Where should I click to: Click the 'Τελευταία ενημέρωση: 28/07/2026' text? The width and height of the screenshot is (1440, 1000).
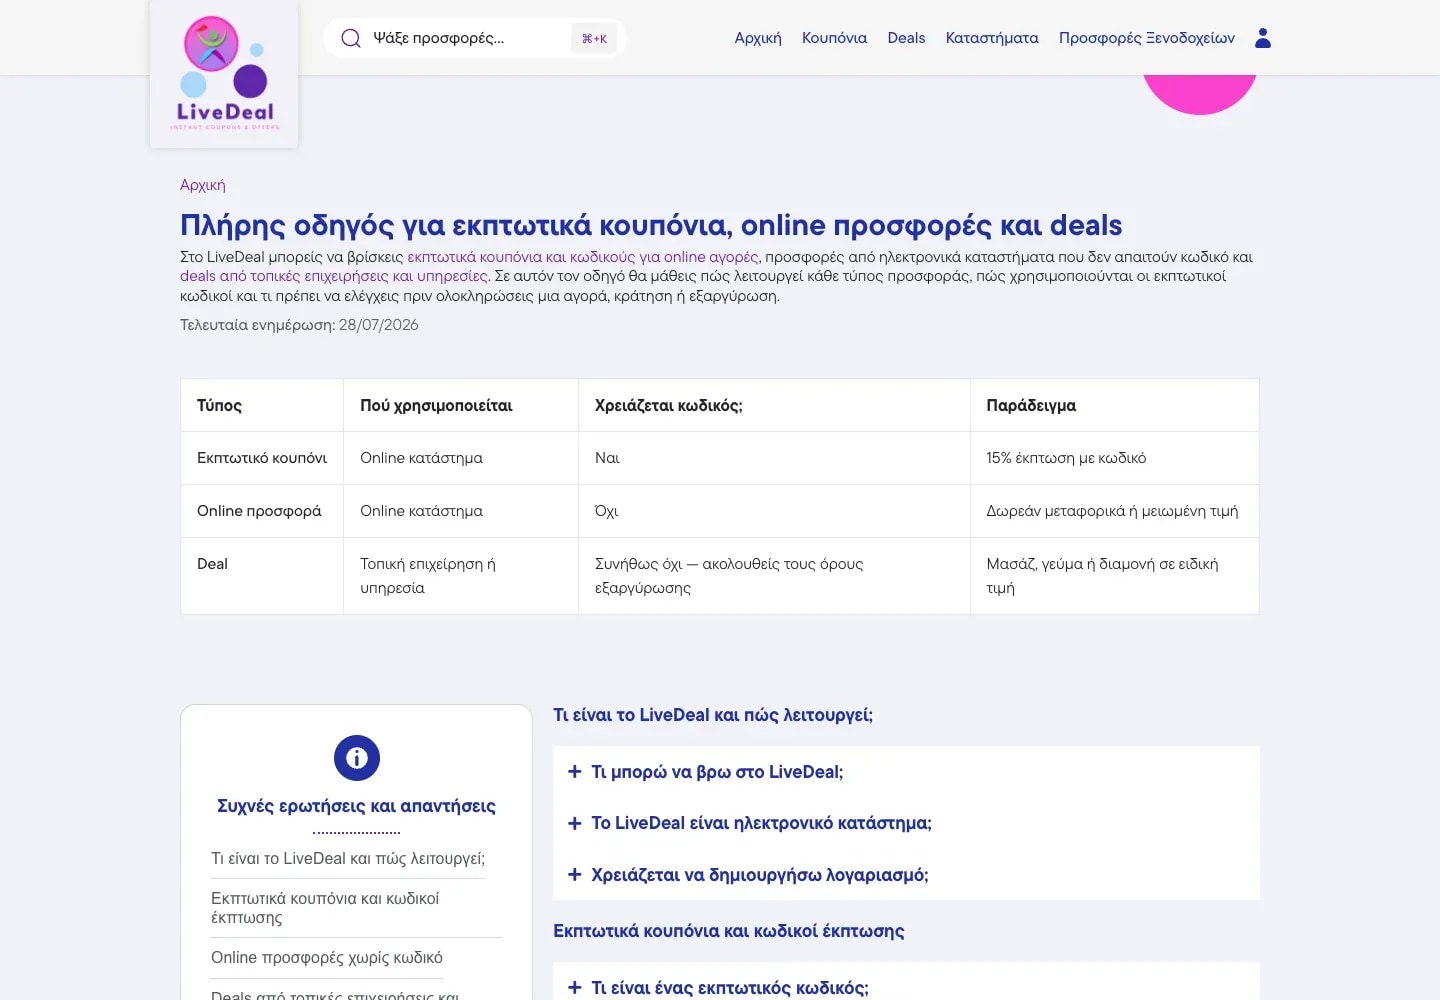[299, 325]
